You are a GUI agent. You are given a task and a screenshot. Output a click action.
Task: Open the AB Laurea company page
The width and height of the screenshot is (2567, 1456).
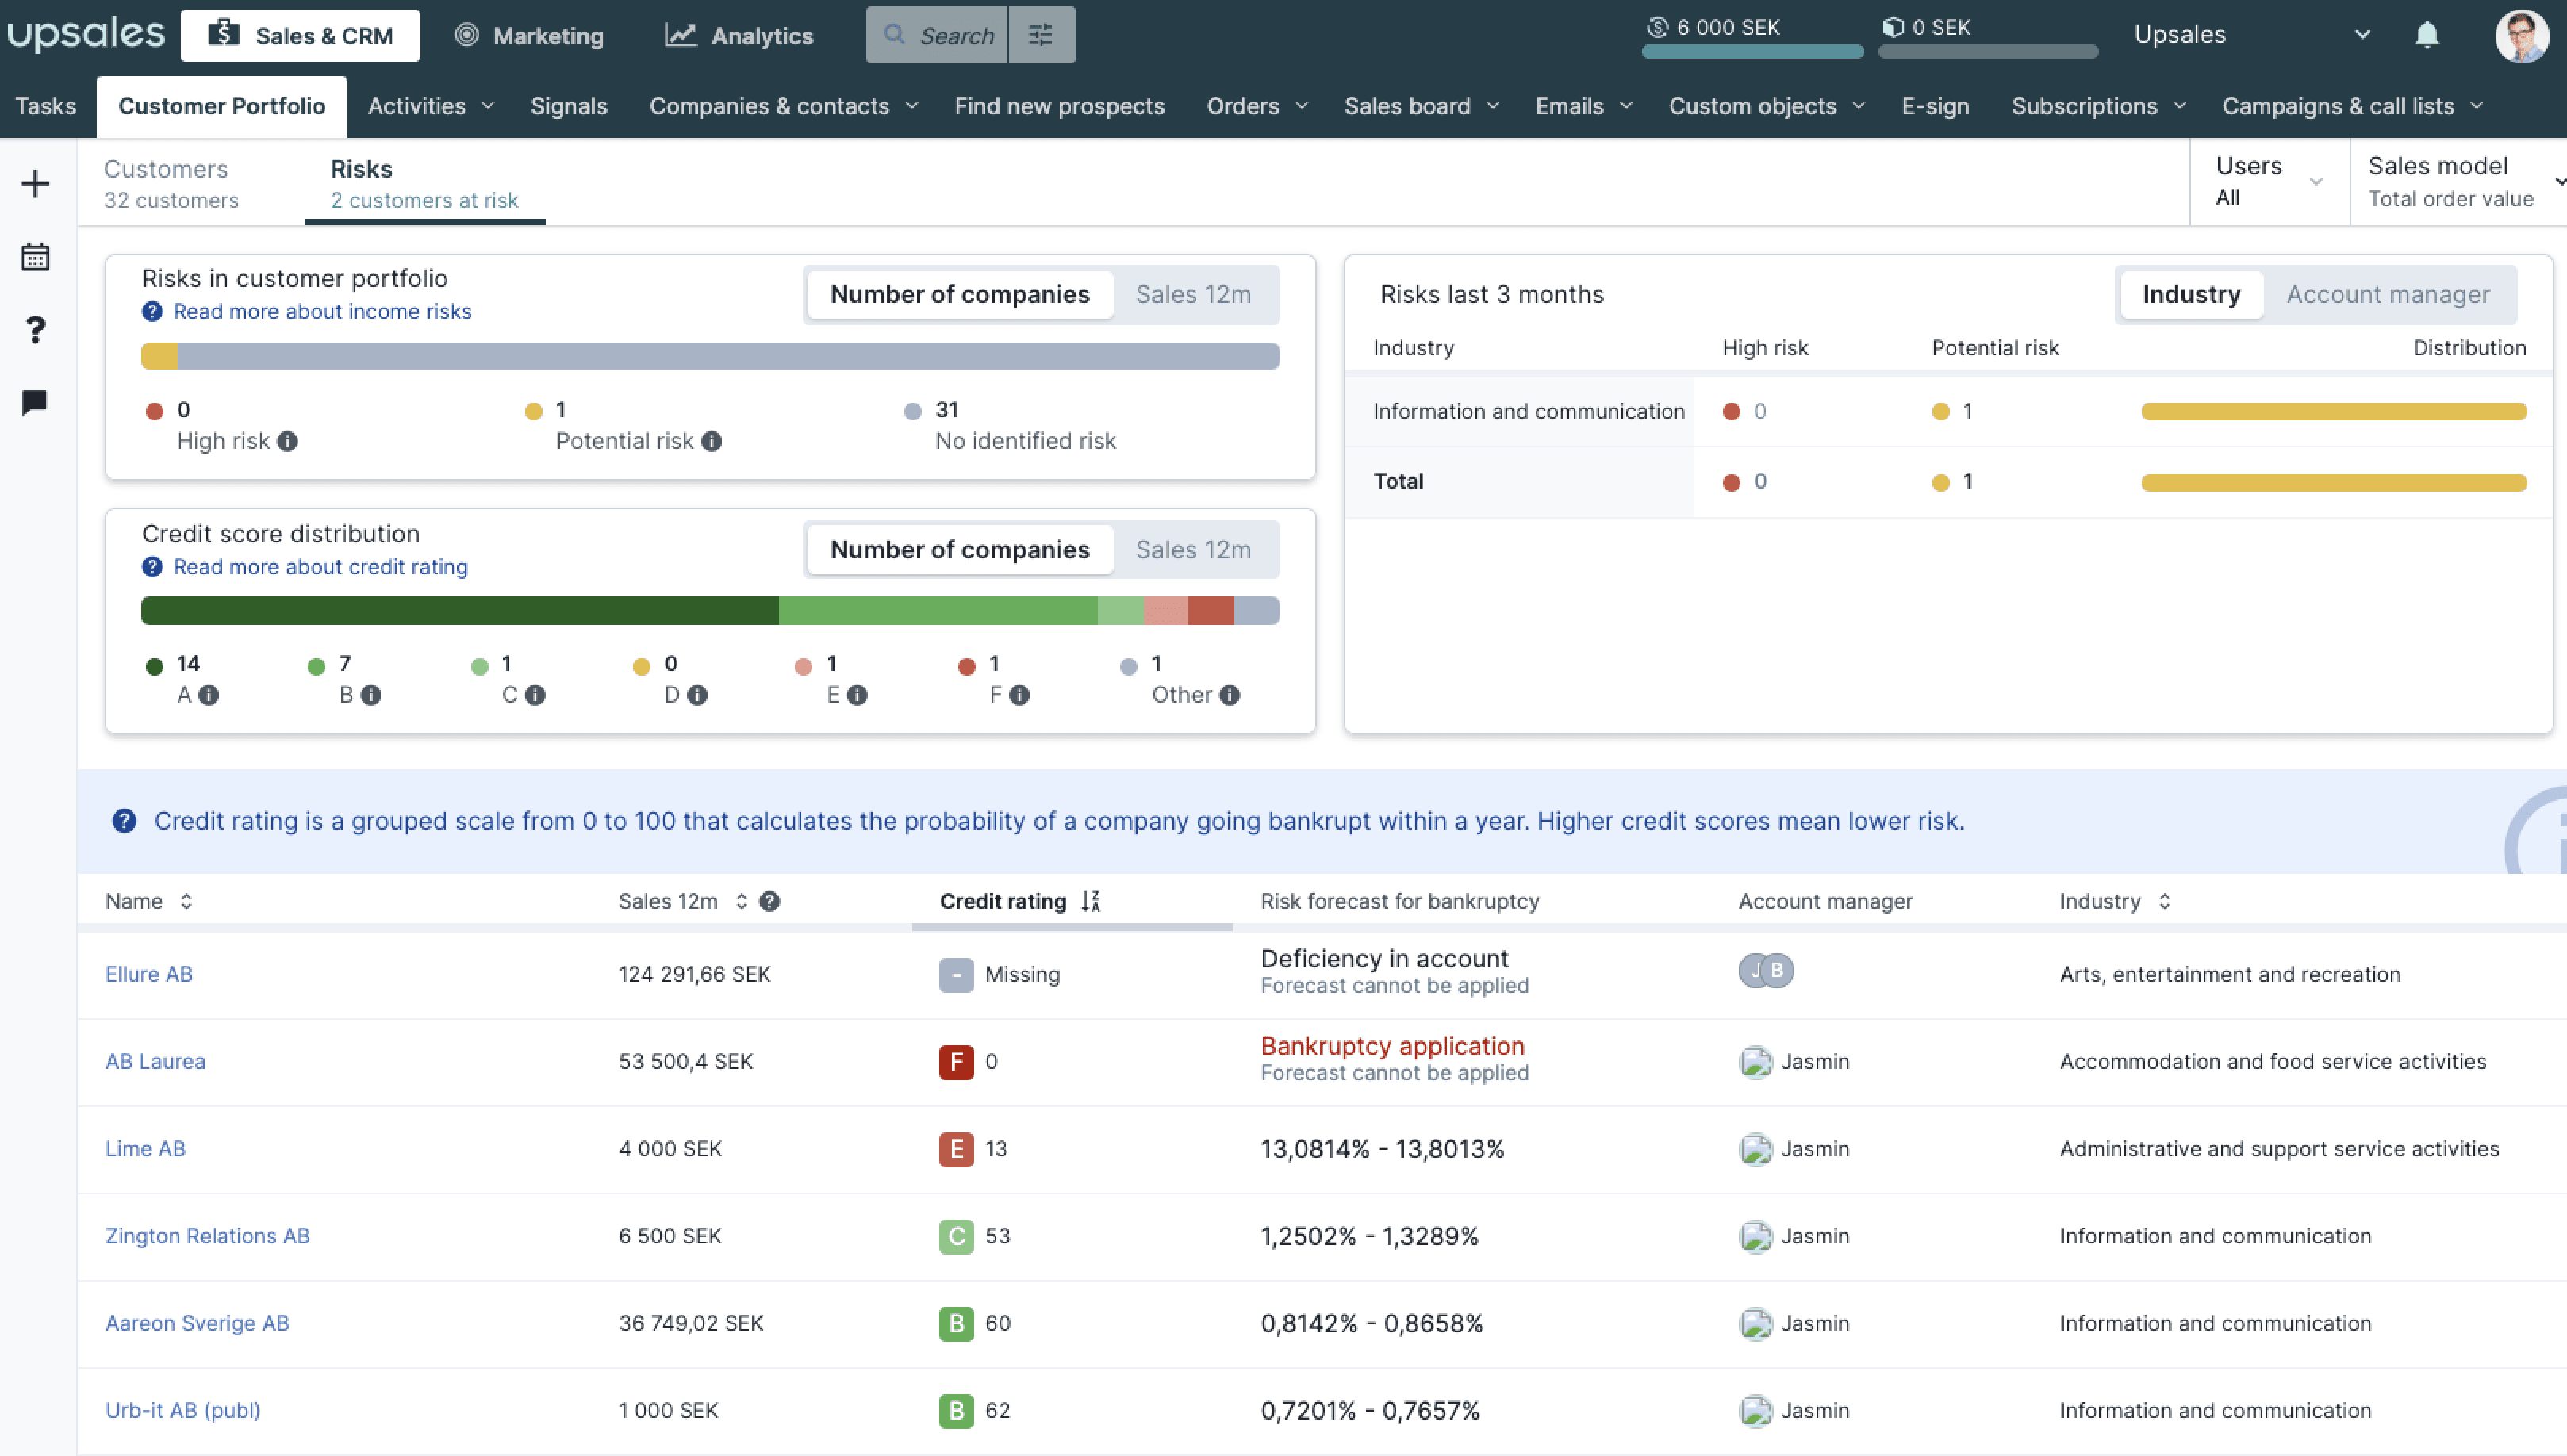coord(155,1061)
